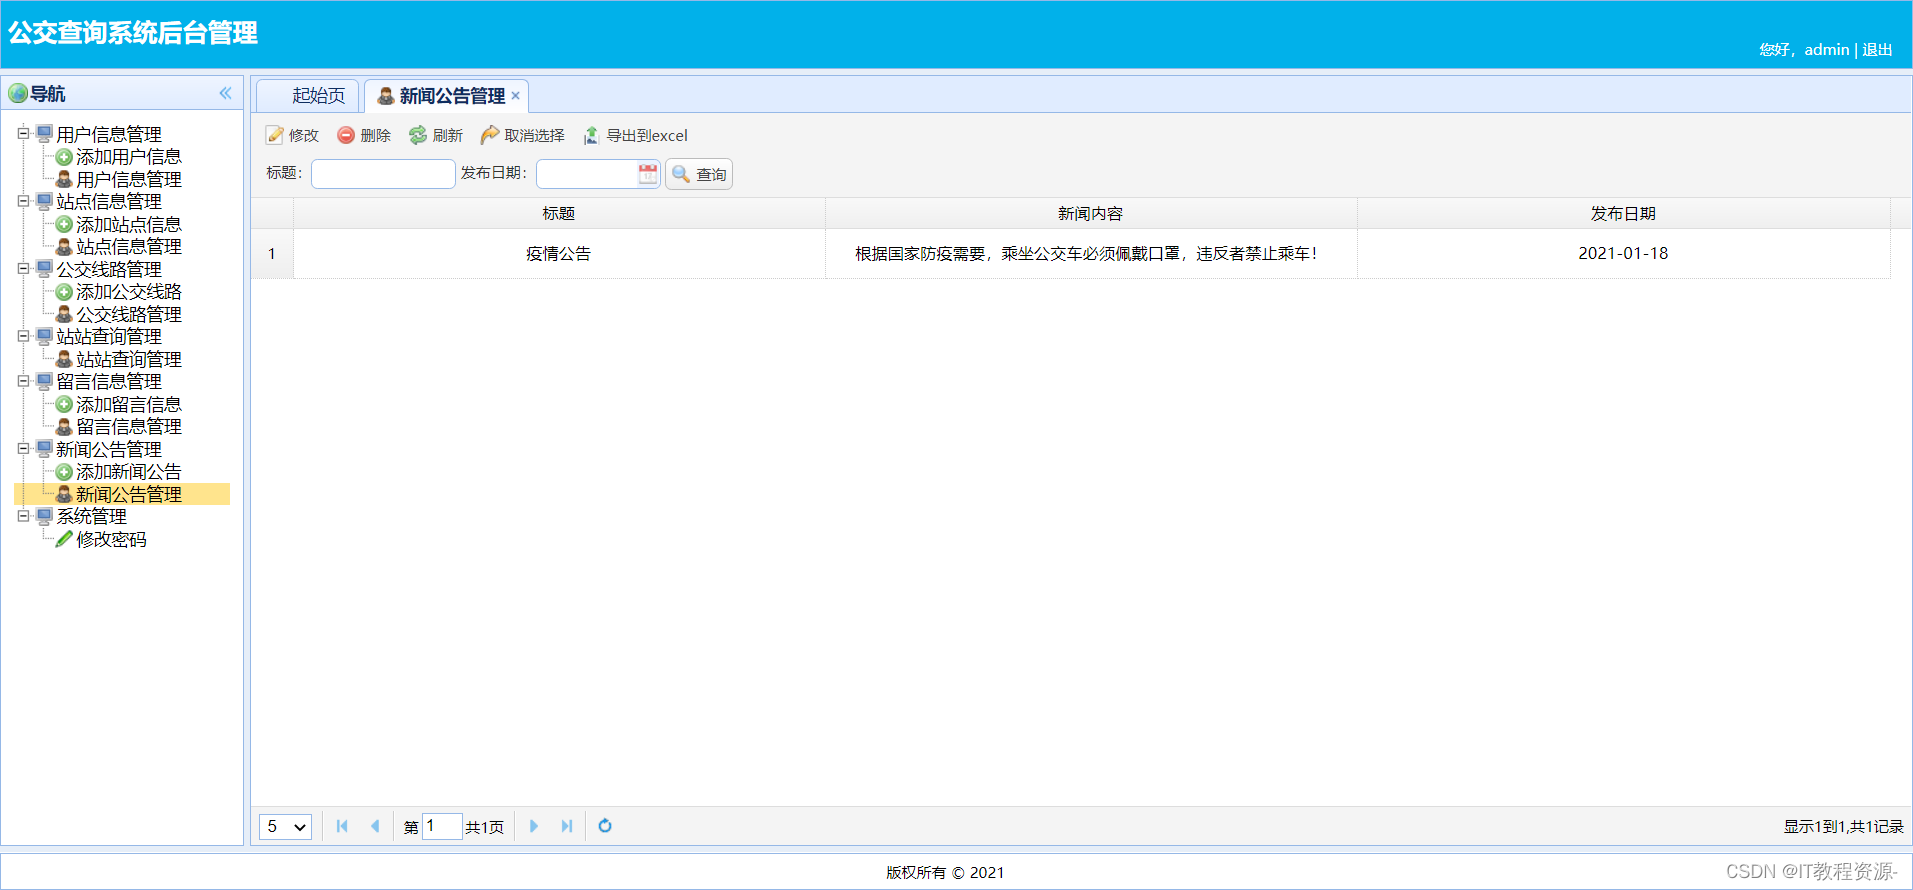Screen dimensions: 1913x890
Task: Click the 删除 red delete icon
Action: click(346, 135)
